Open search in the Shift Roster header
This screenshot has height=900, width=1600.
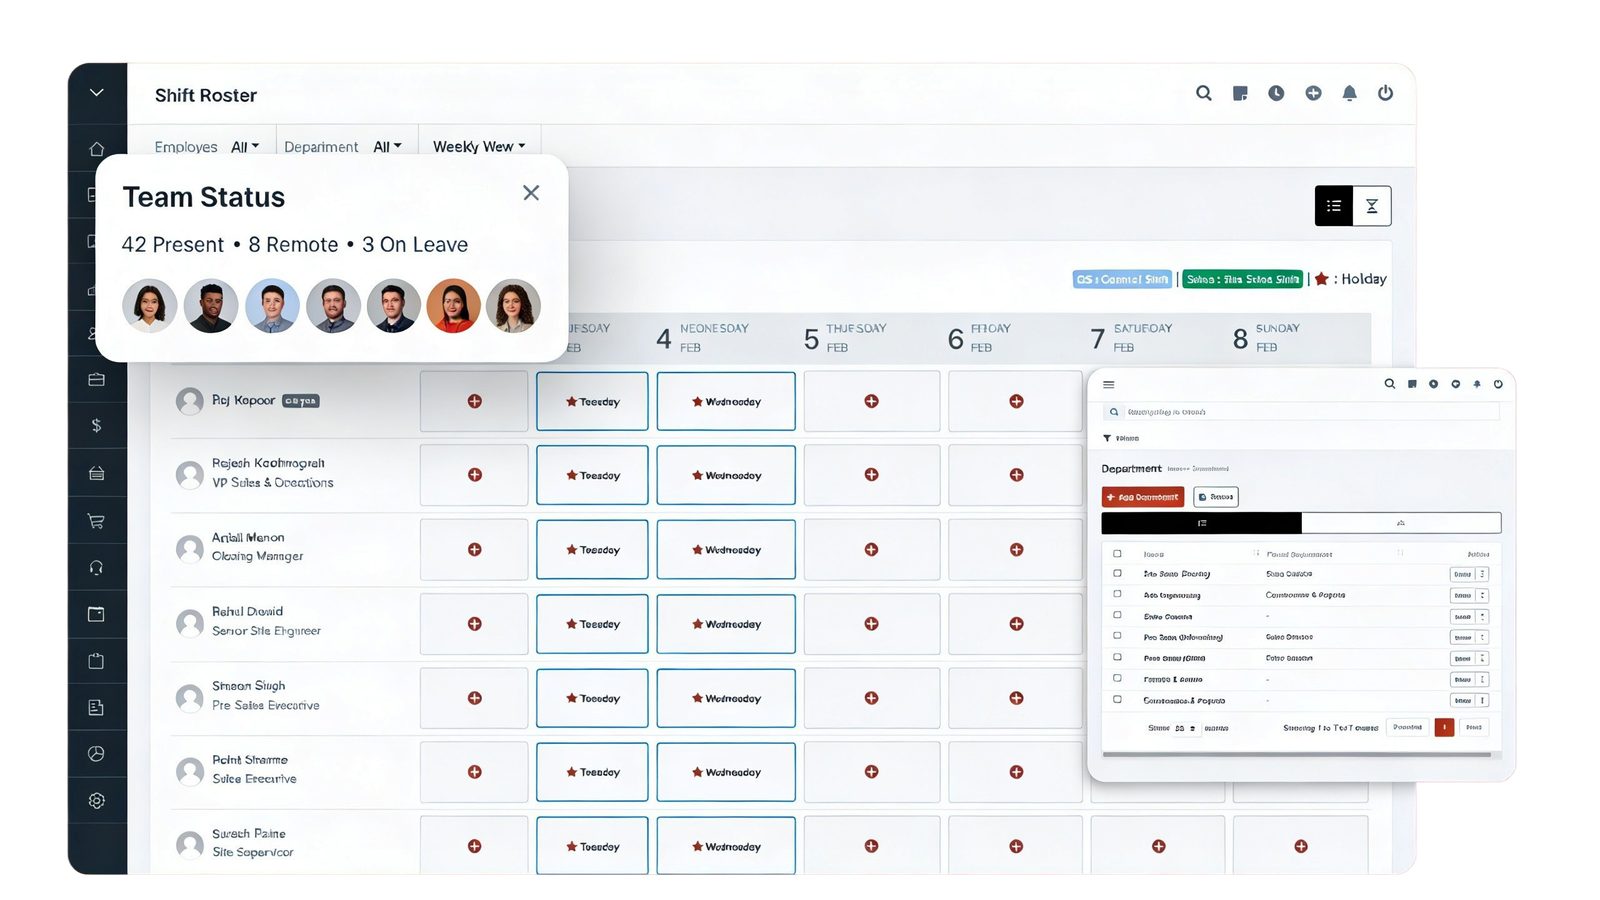pyautogui.click(x=1204, y=93)
